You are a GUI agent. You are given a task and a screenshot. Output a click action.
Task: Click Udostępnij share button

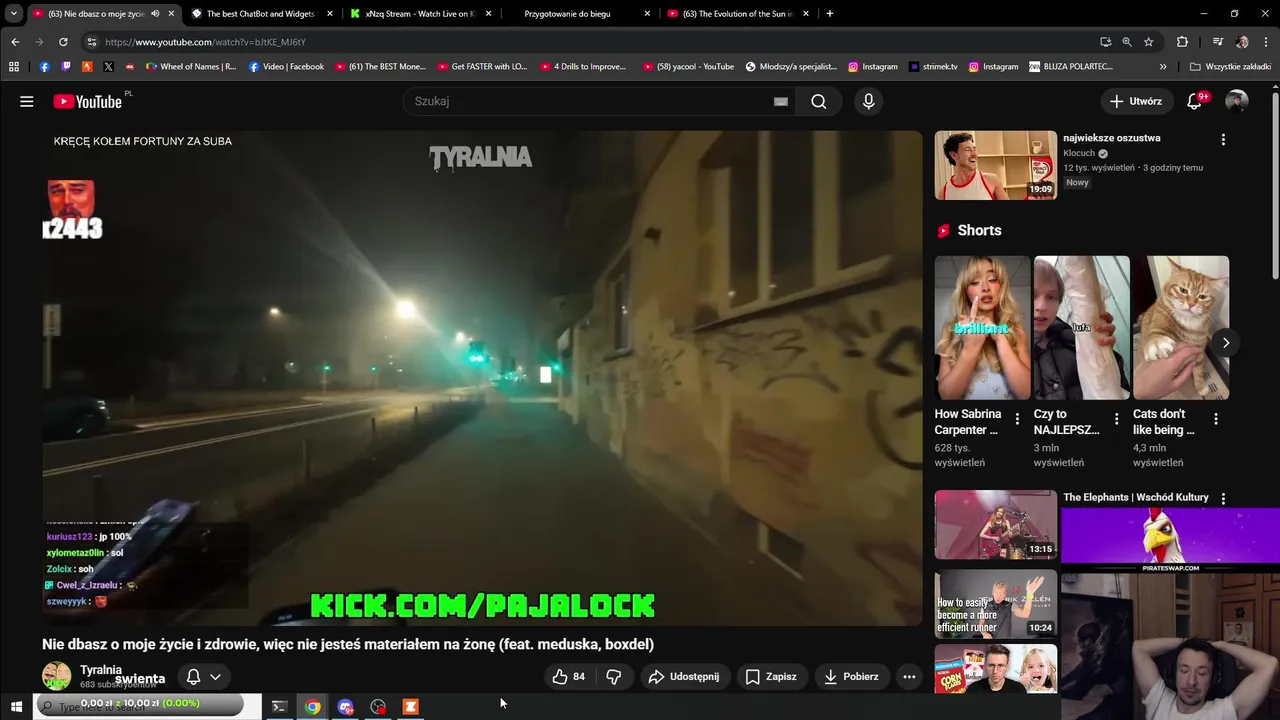pos(684,677)
